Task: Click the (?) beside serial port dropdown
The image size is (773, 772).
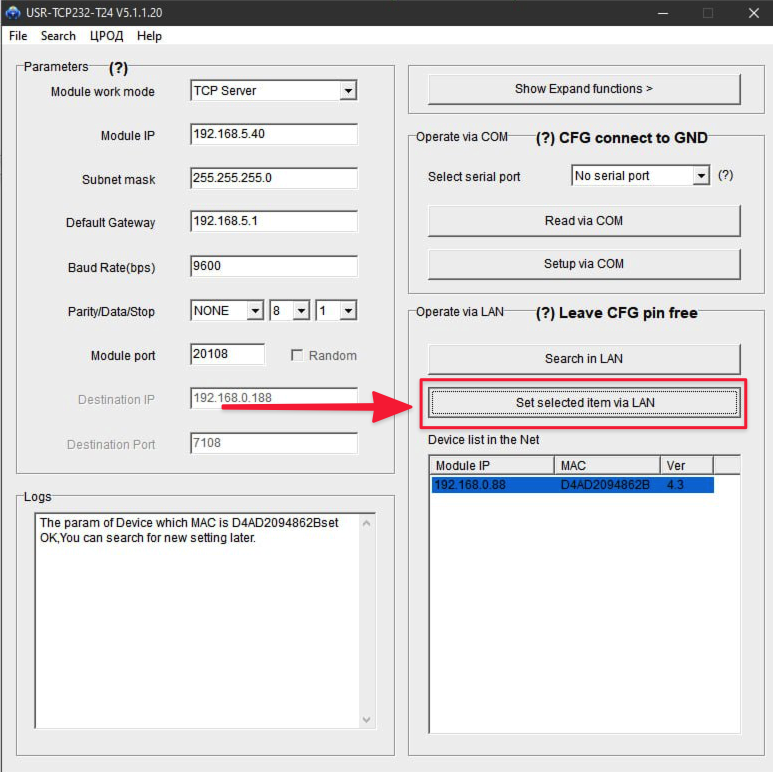Action: (725, 175)
